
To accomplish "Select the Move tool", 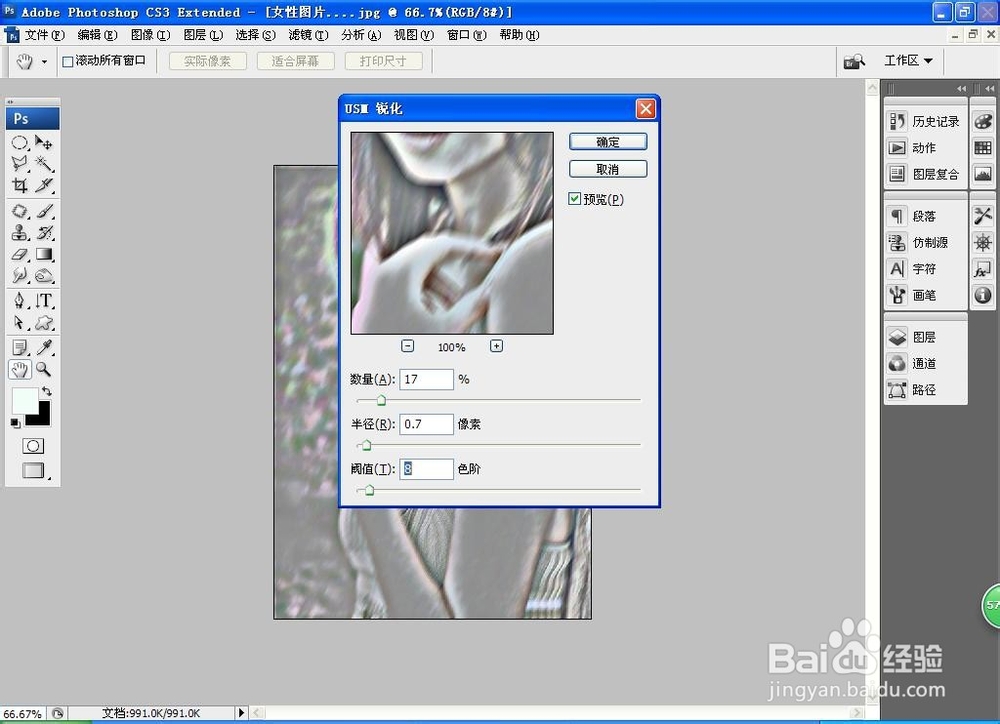I will [x=43, y=142].
